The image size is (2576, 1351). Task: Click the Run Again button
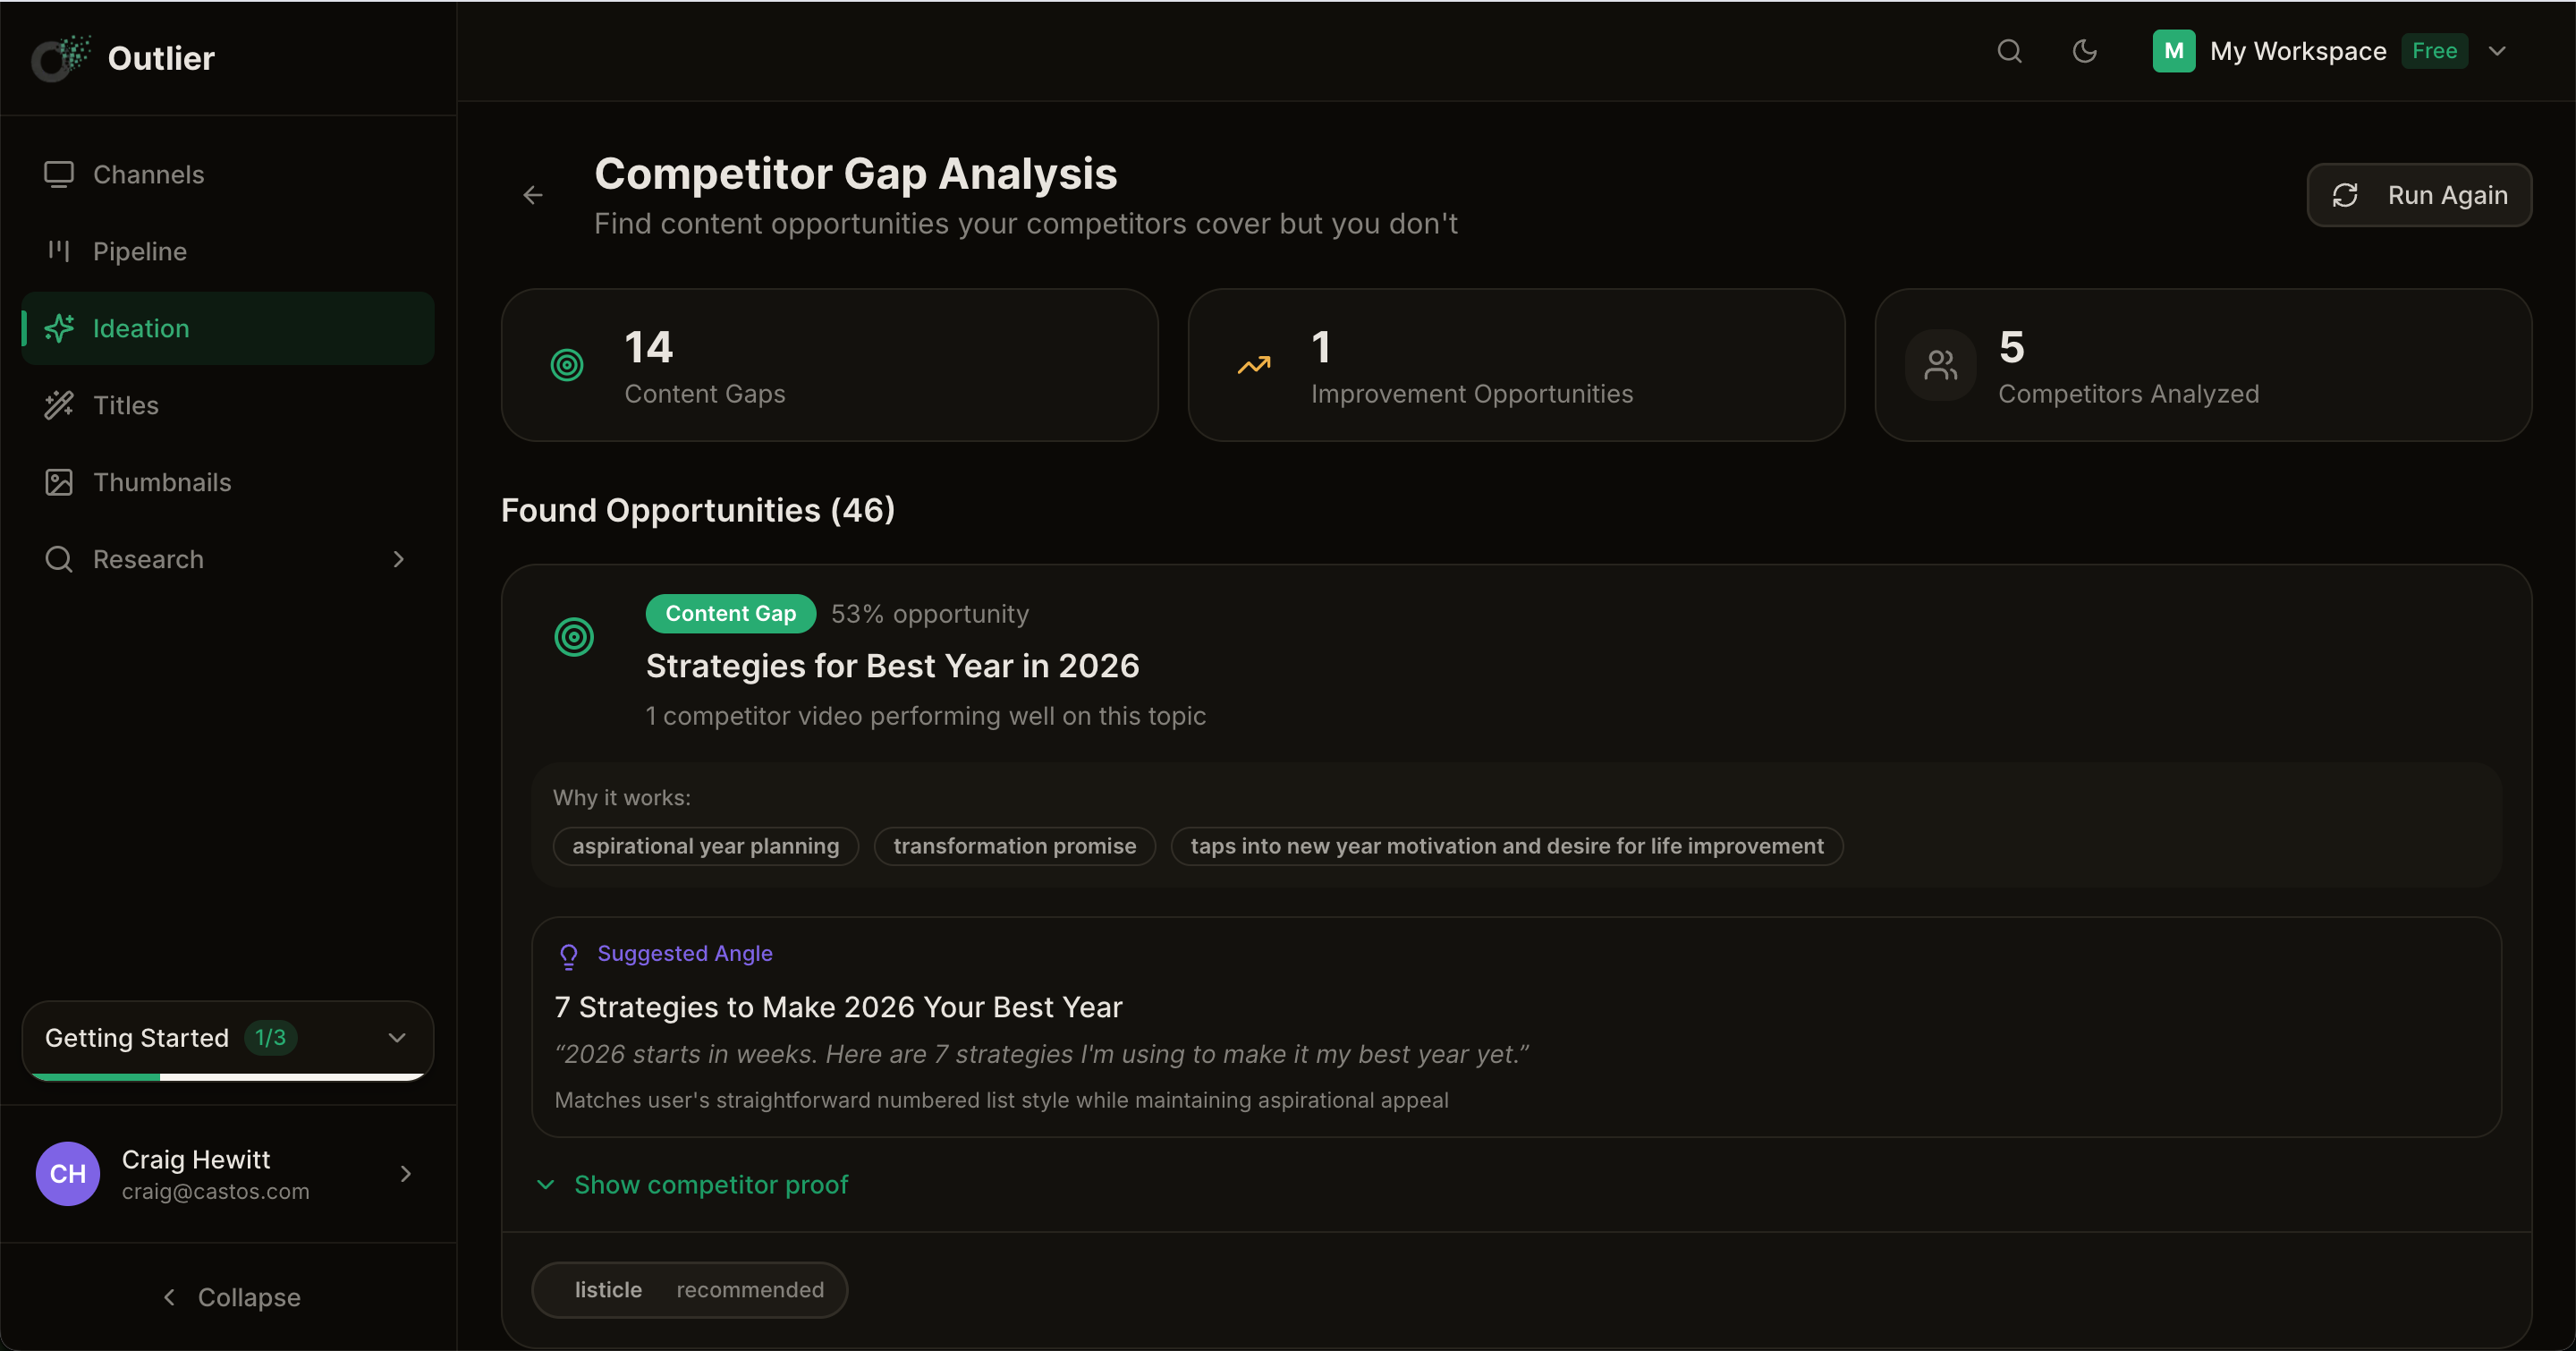tap(2419, 194)
